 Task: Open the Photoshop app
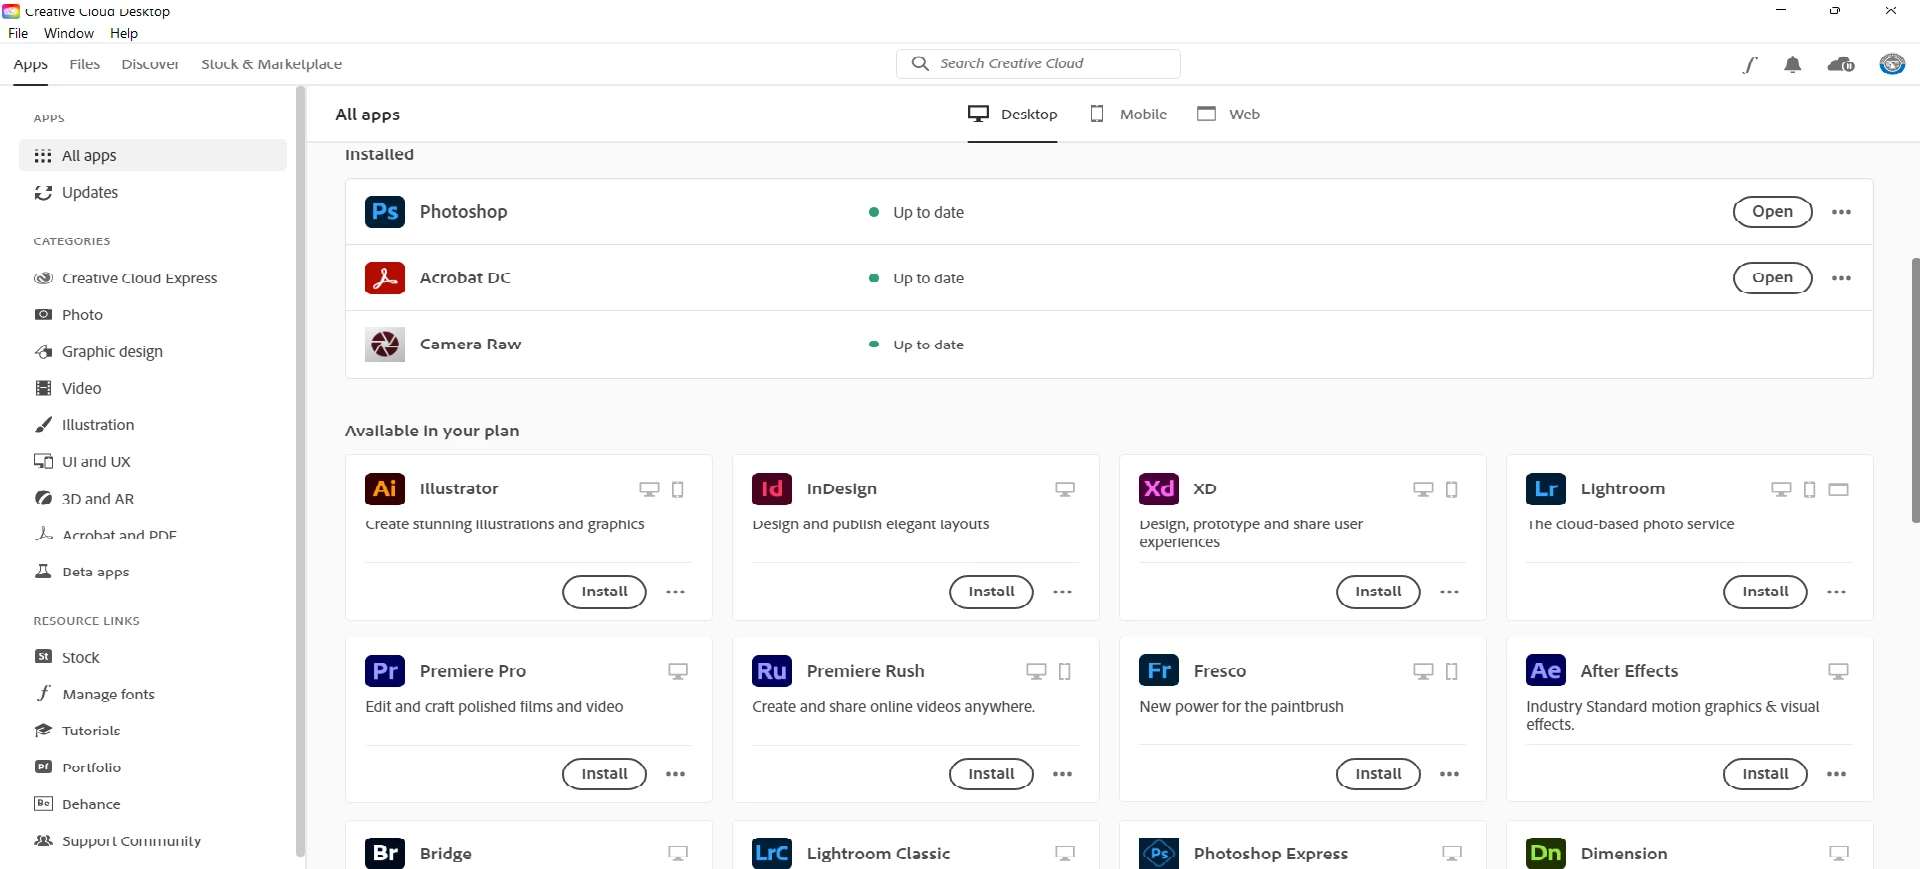tap(1772, 212)
